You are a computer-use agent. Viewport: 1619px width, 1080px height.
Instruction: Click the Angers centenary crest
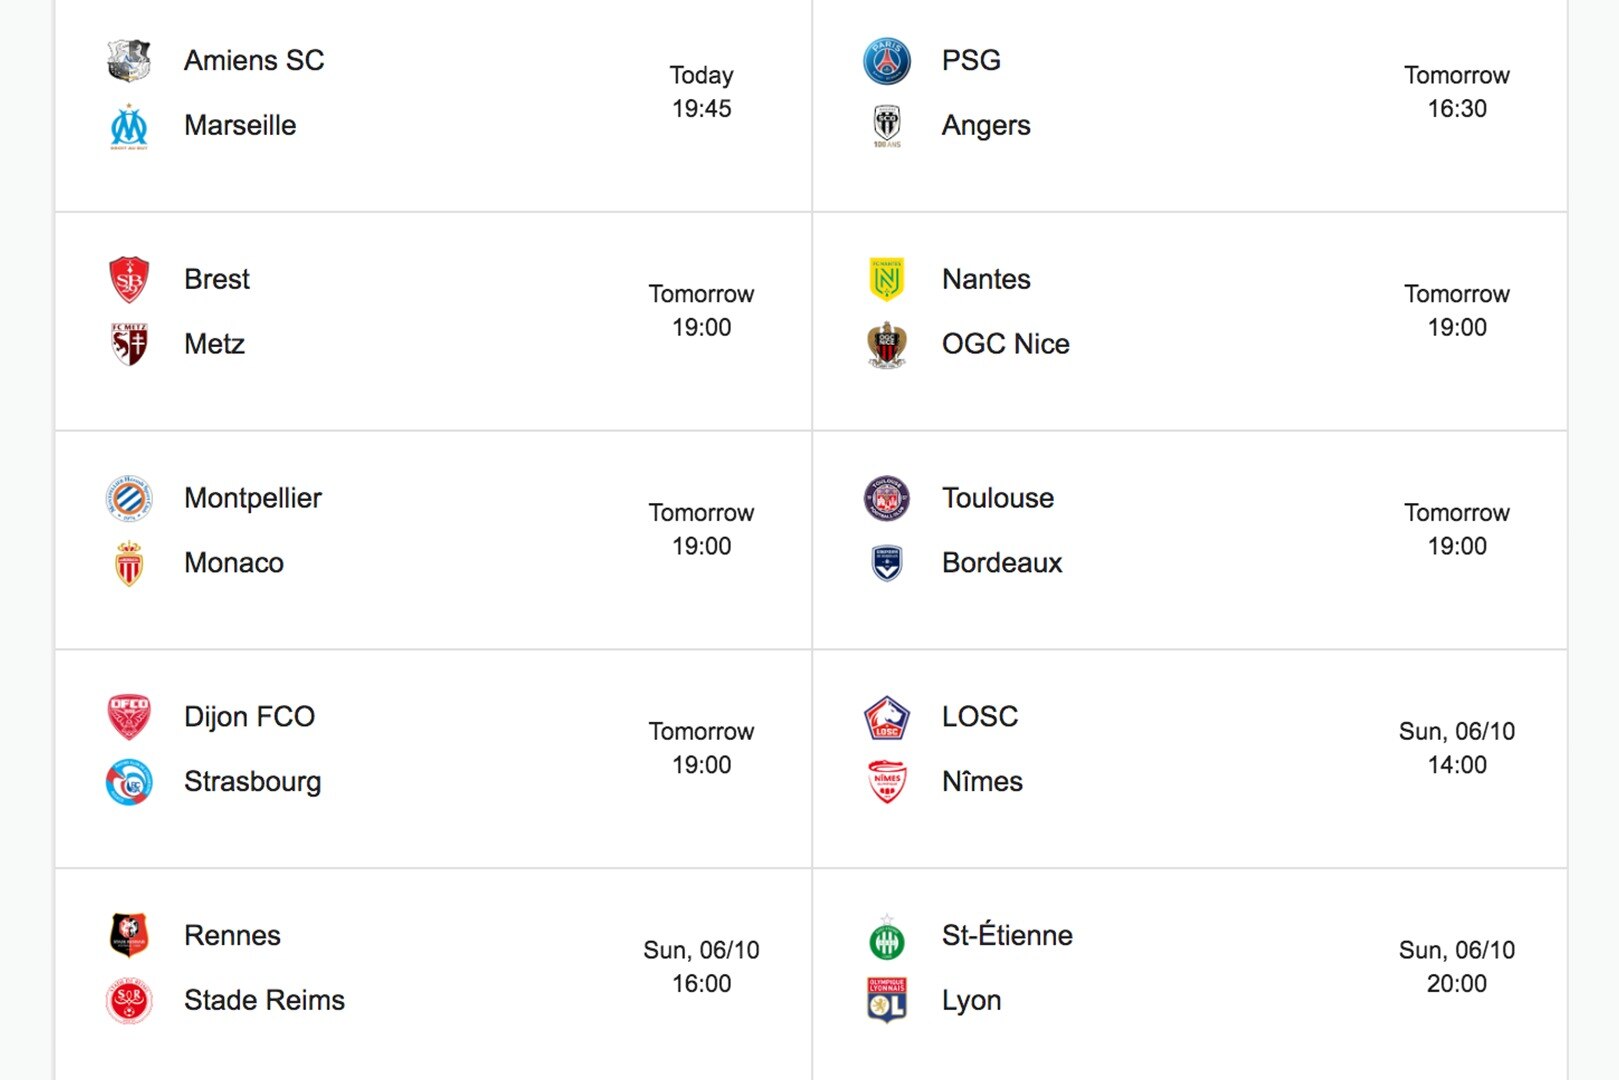[887, 125]
